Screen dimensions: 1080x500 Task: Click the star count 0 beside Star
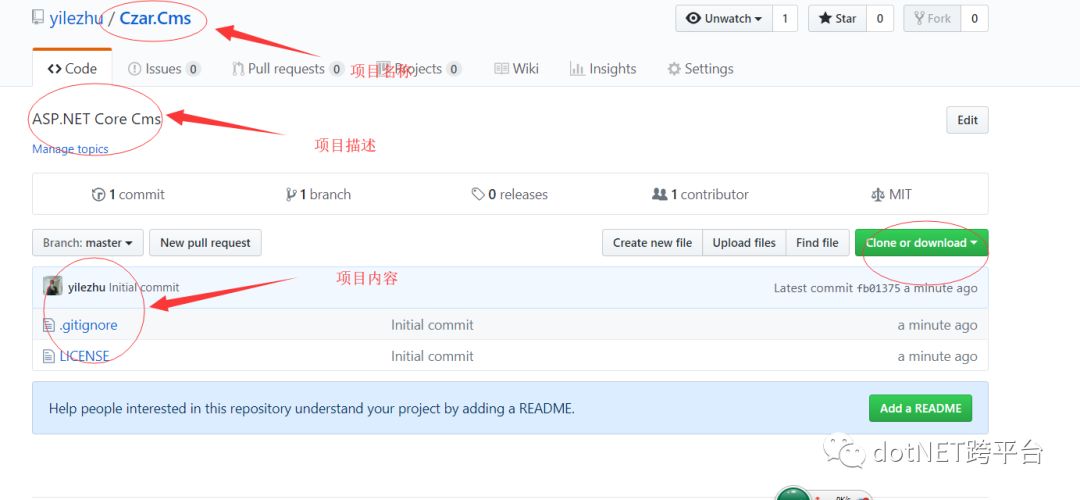(880, 19)
